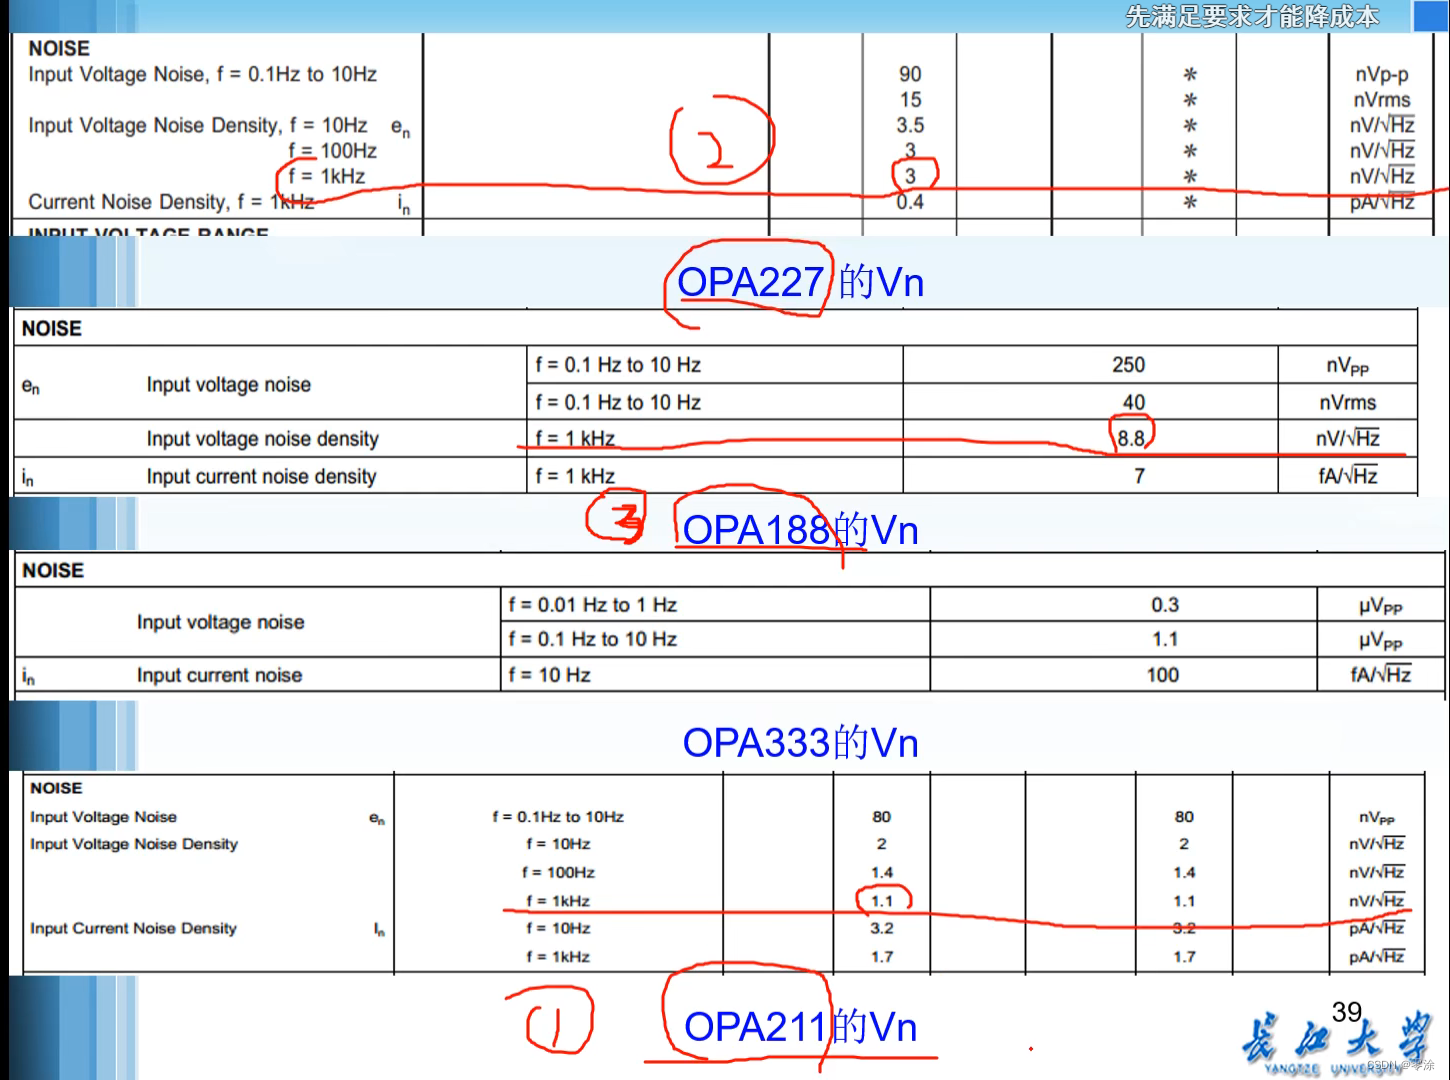The height and width of the screenshot is (1080, 1450).
Task: Select "Input Voltage Noise, f = 0.1Hz to 10Hz" row label
Action: 202,74
